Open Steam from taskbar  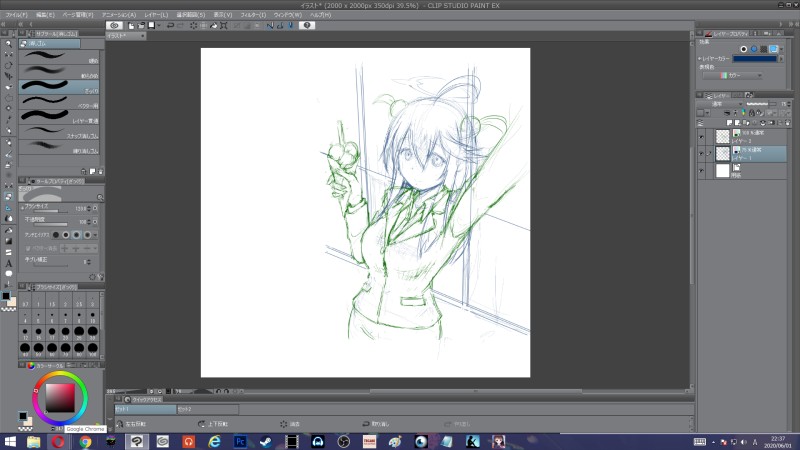pos(266,441)
